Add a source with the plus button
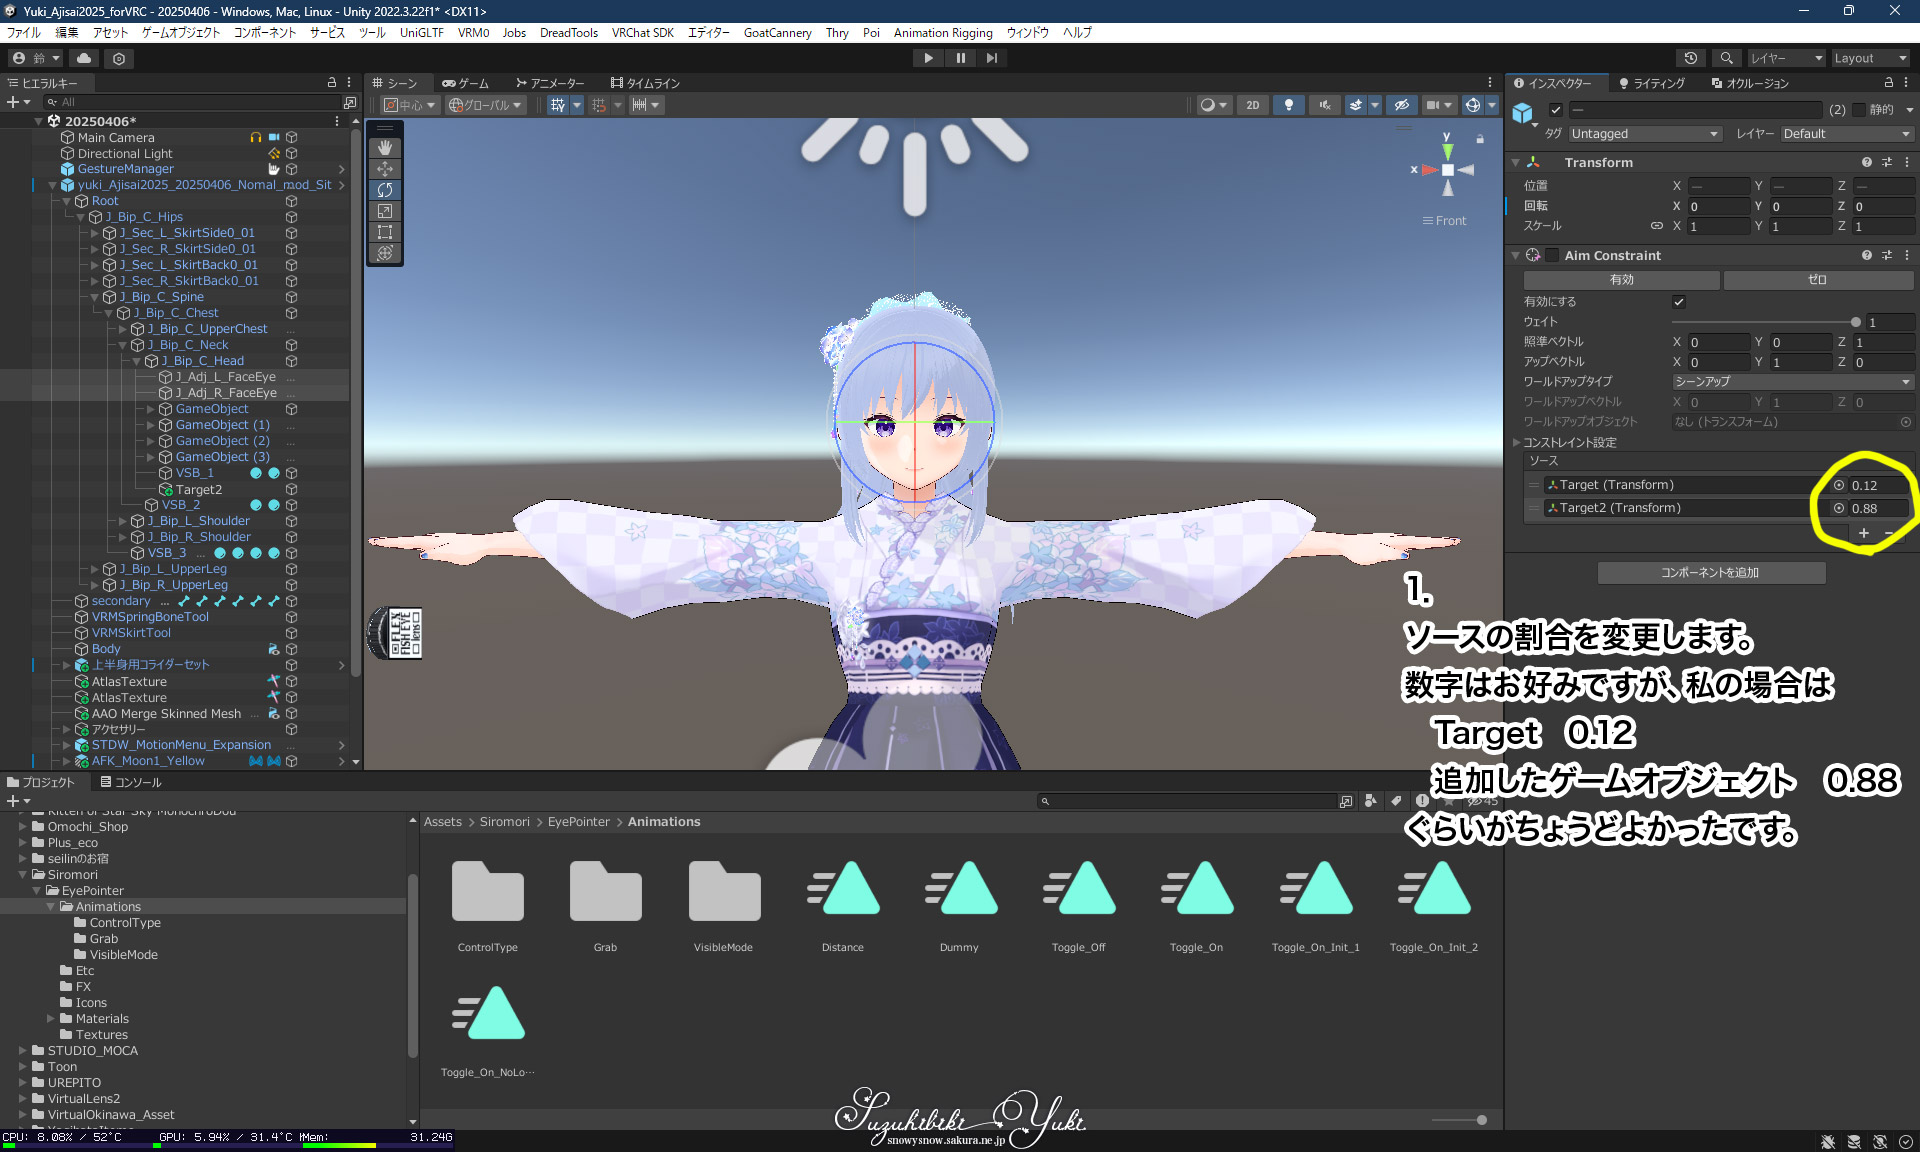 [1864, 533]
